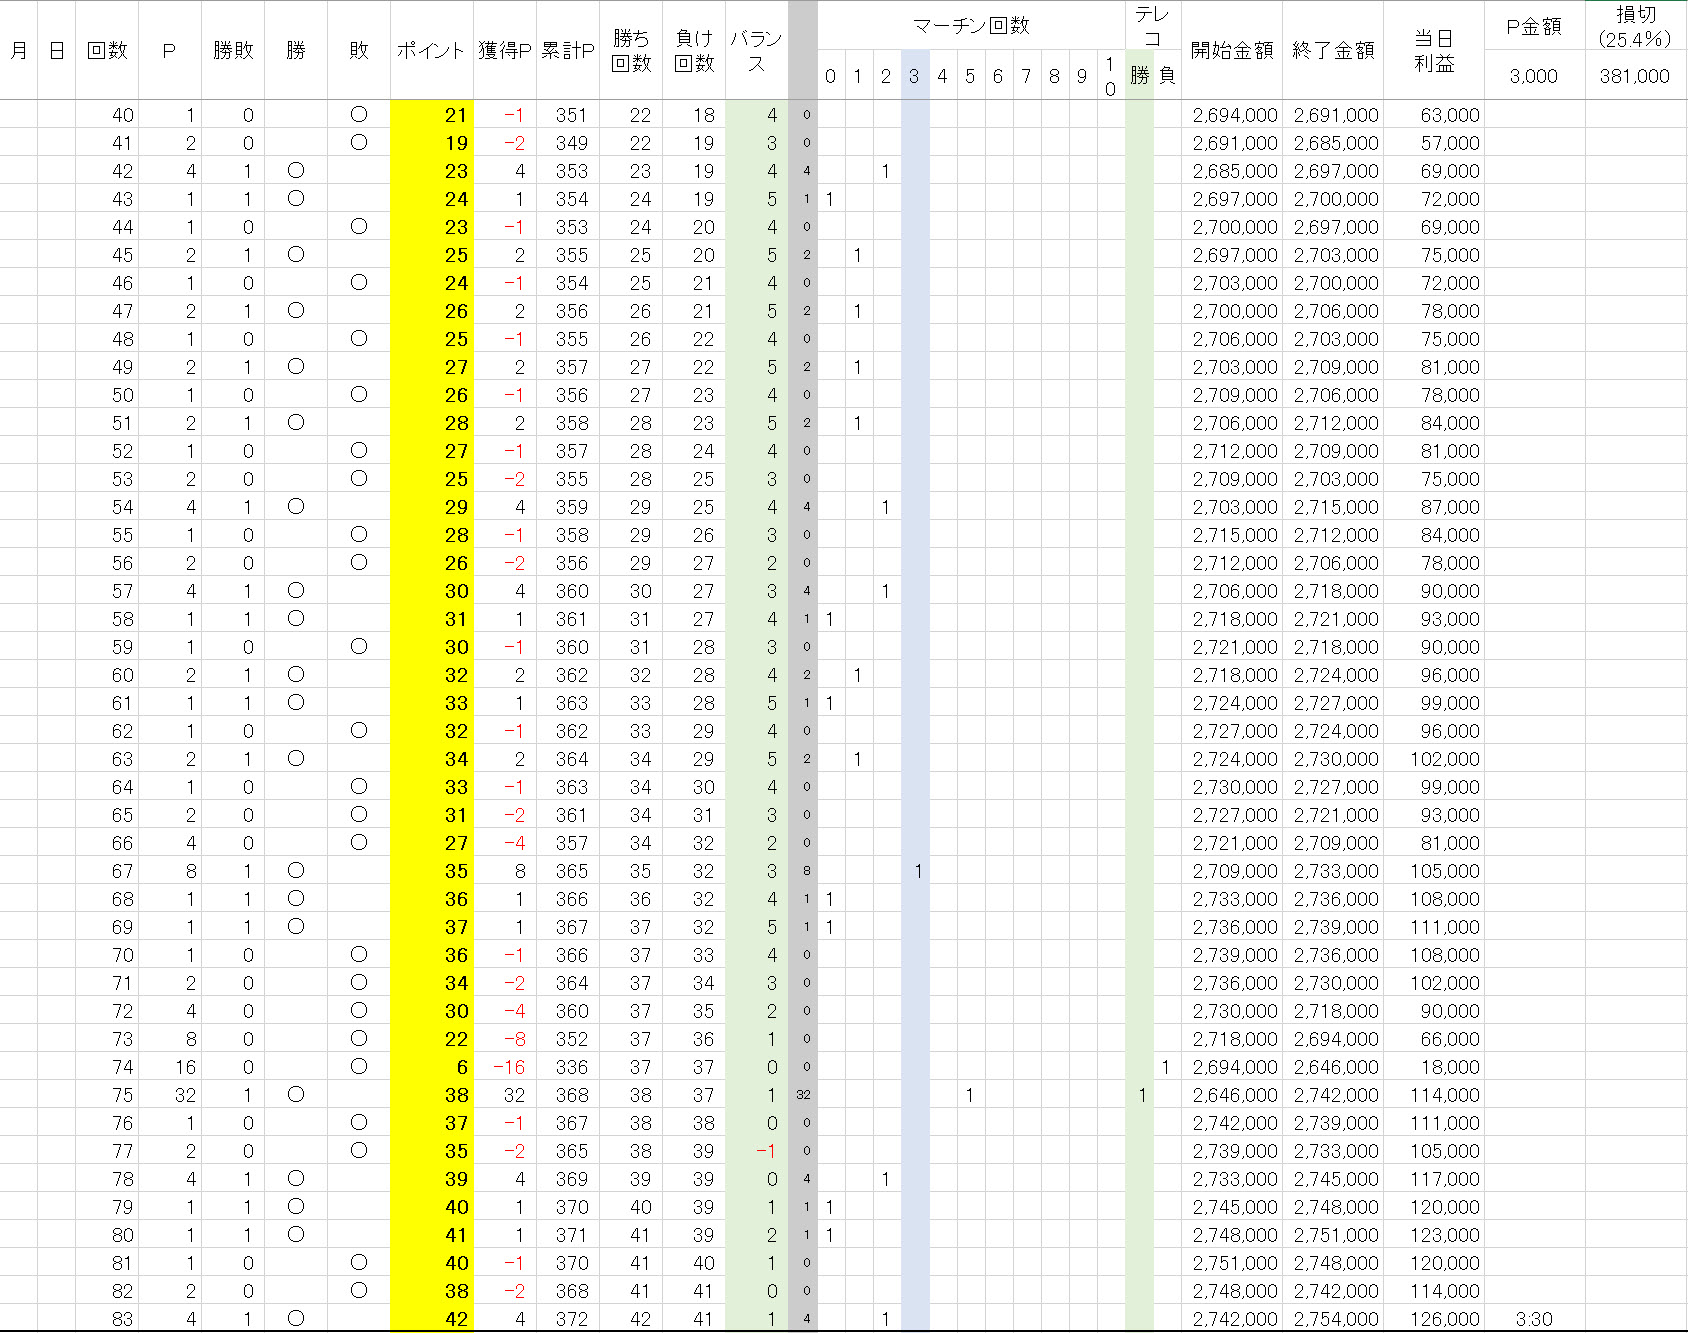The width and height of the screenshot is (1688, 1333).
Task: Click the 当日利益 value 126,000
Action: 1434,1319
